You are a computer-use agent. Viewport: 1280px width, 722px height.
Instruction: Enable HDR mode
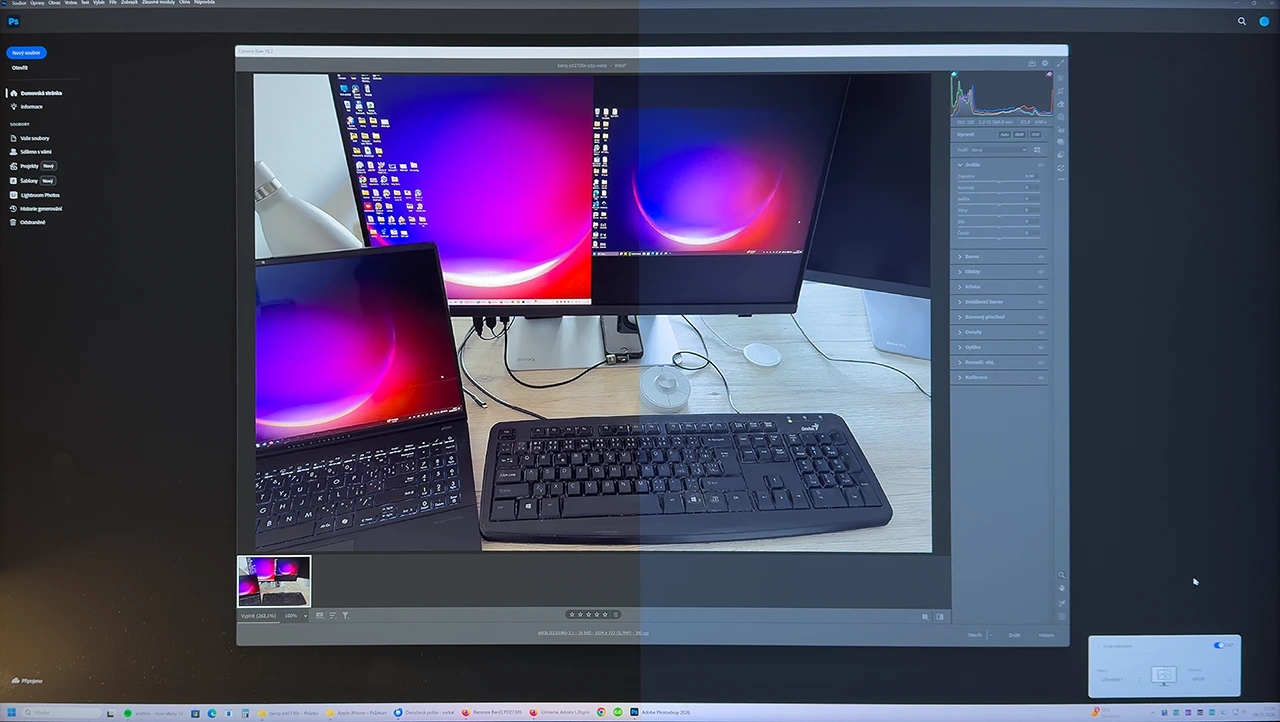click(x=1036, y=135)
